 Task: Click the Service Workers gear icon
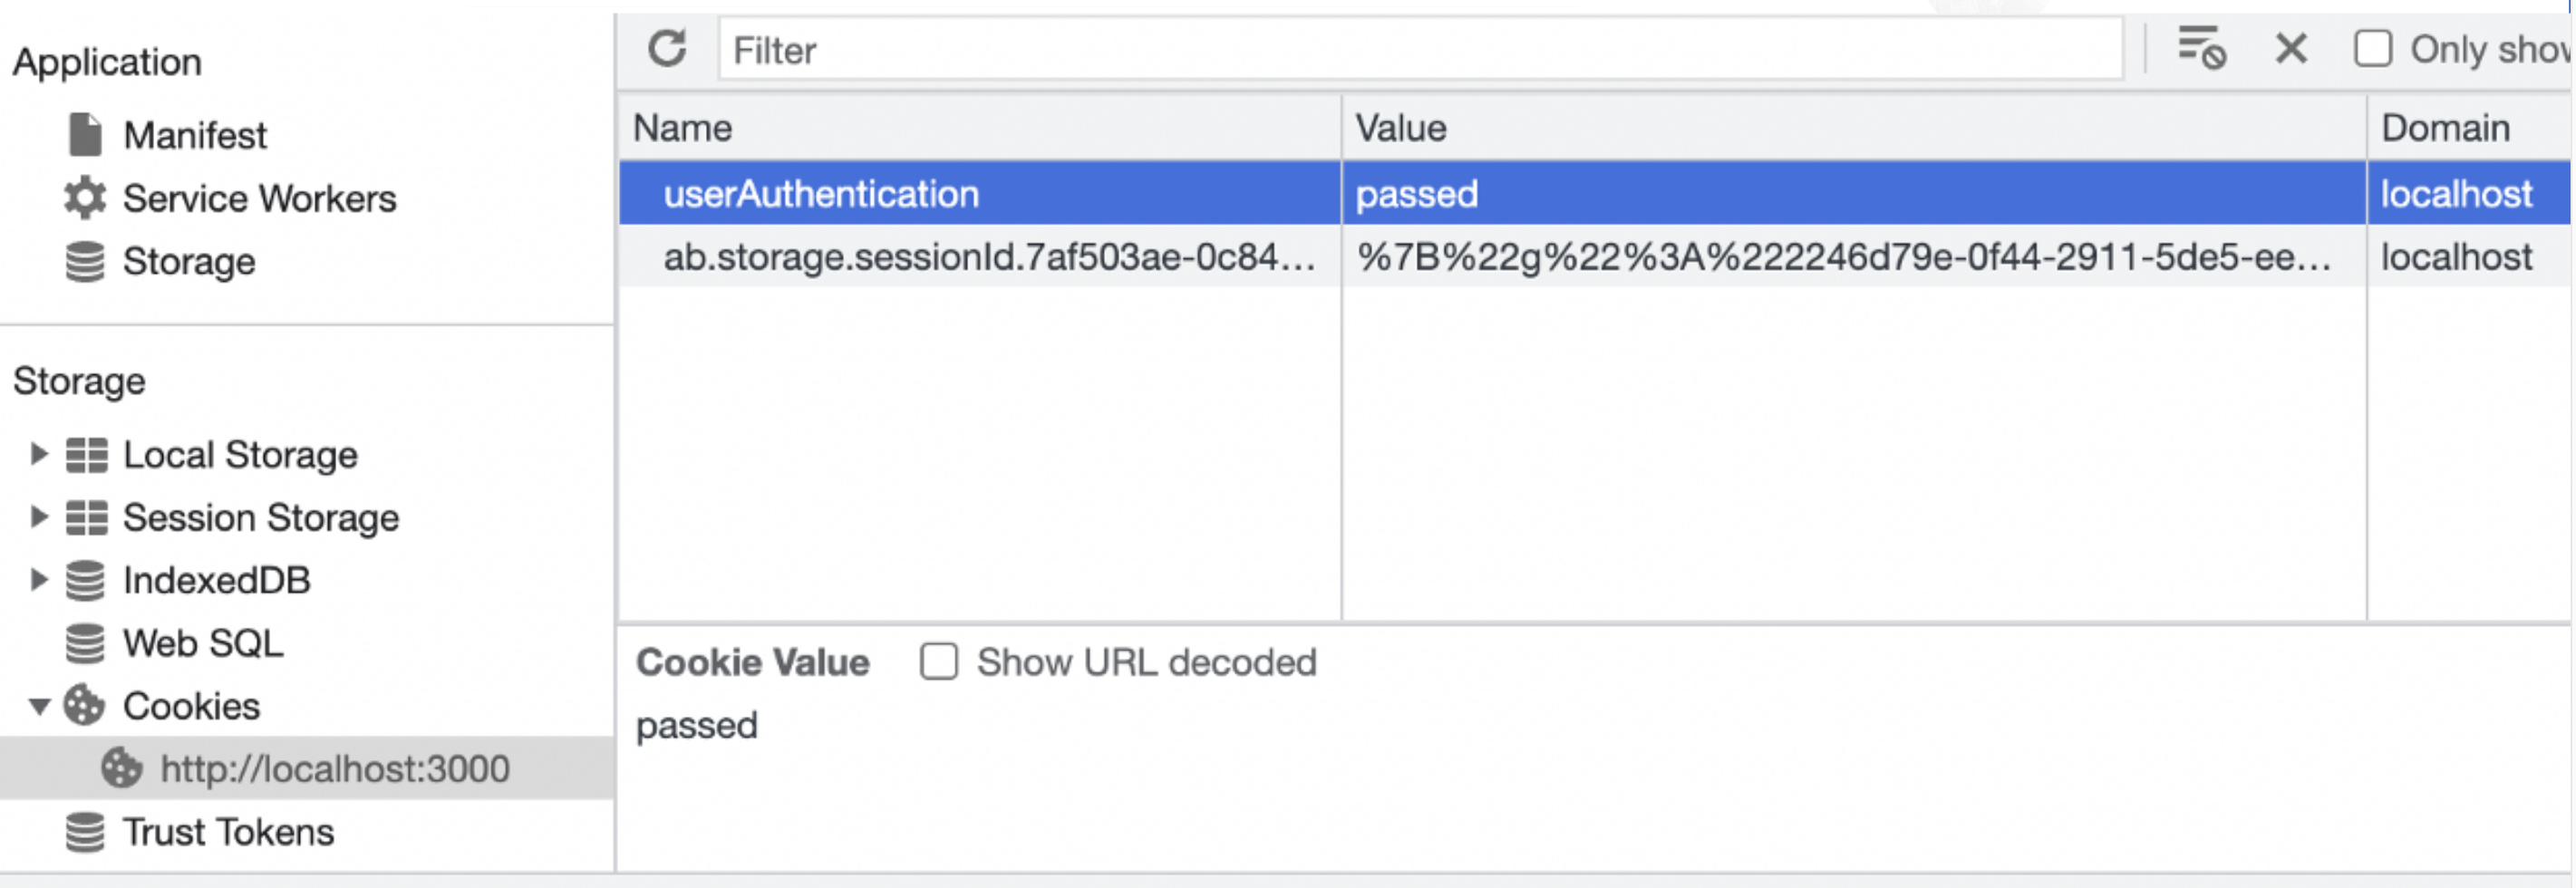(86, 198)
